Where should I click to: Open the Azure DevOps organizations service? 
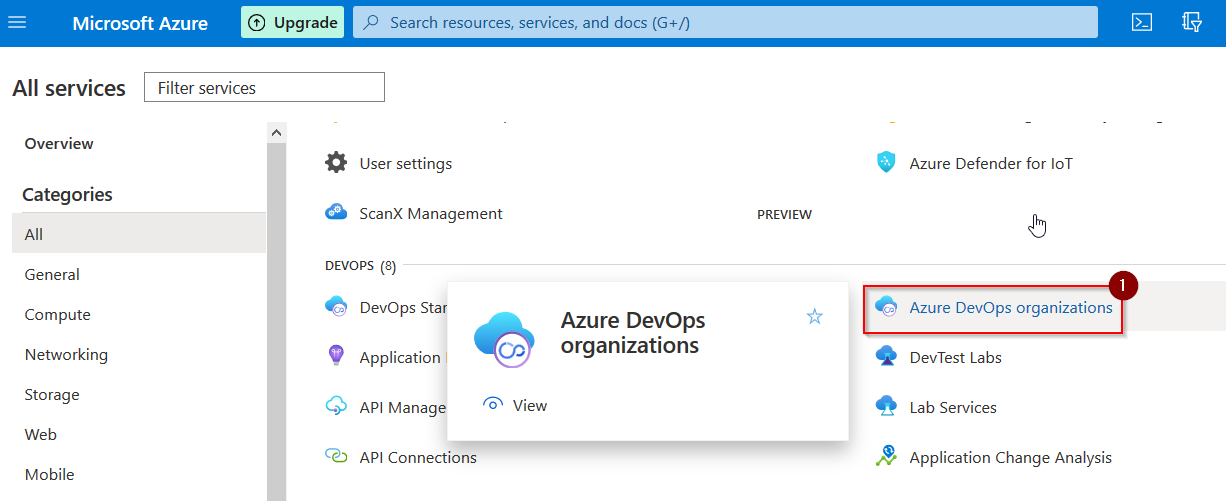(x=1010, y=308)
